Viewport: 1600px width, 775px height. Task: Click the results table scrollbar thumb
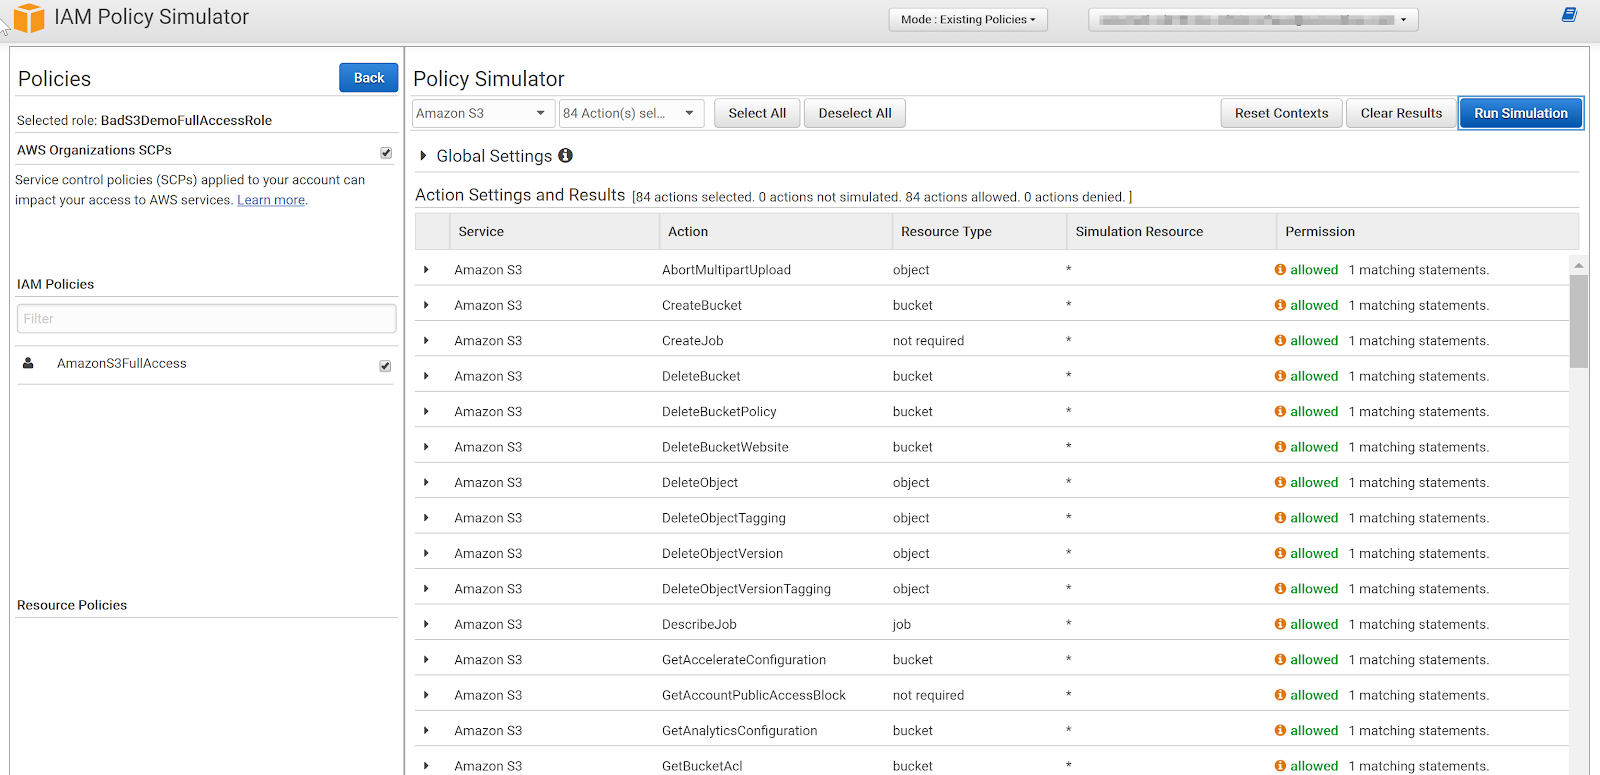(x=1579, y=321)
